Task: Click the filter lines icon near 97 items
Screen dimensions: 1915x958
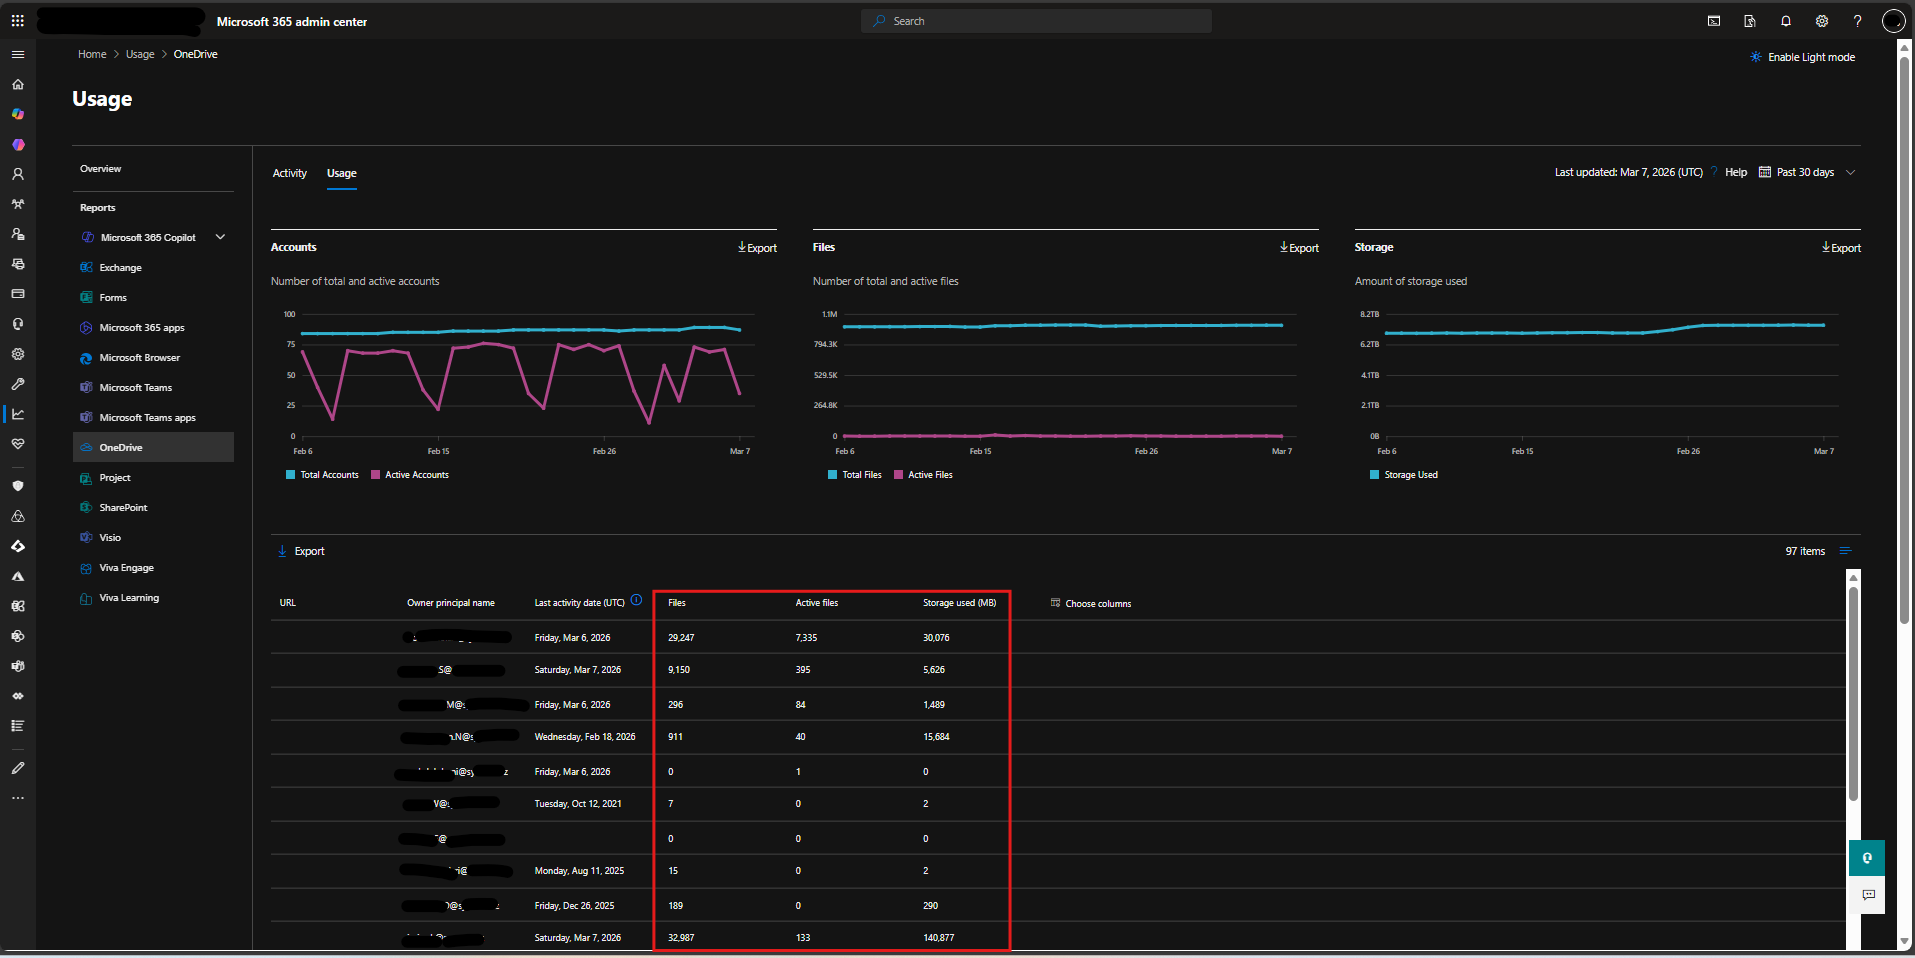Action: (x=1846, y=551)
